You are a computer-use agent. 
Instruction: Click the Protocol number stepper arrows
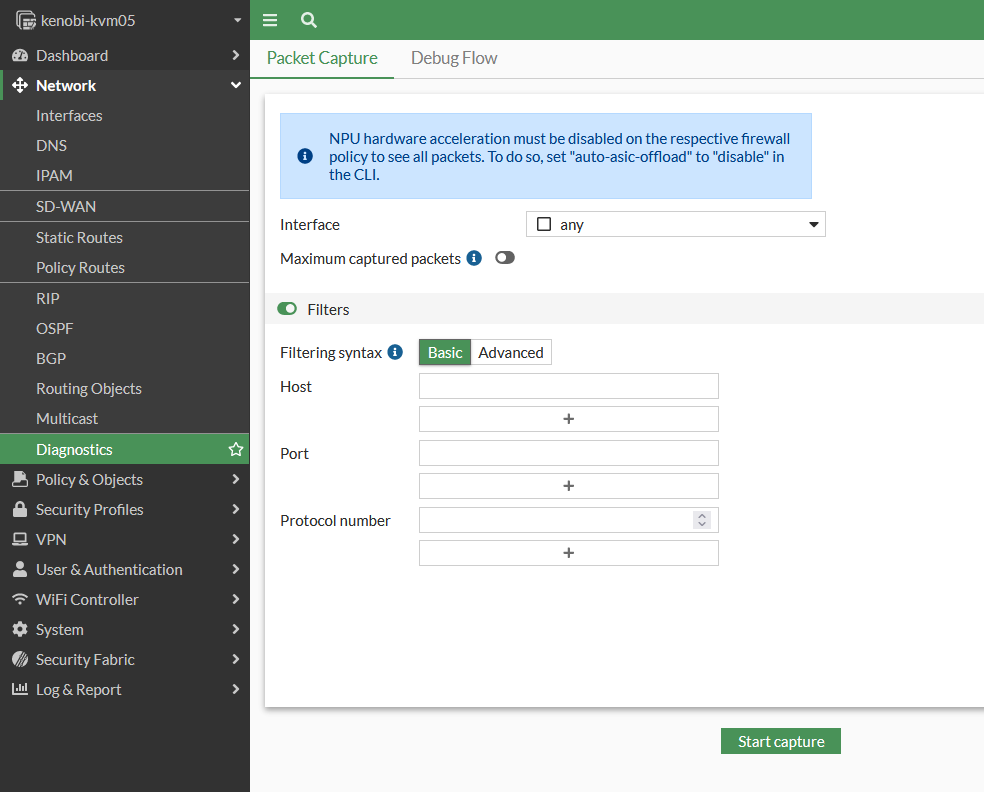pos(702,520)
